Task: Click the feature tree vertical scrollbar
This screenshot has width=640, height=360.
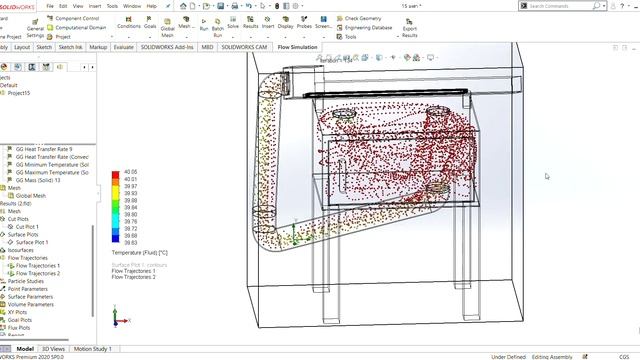Action: [93, 270]
